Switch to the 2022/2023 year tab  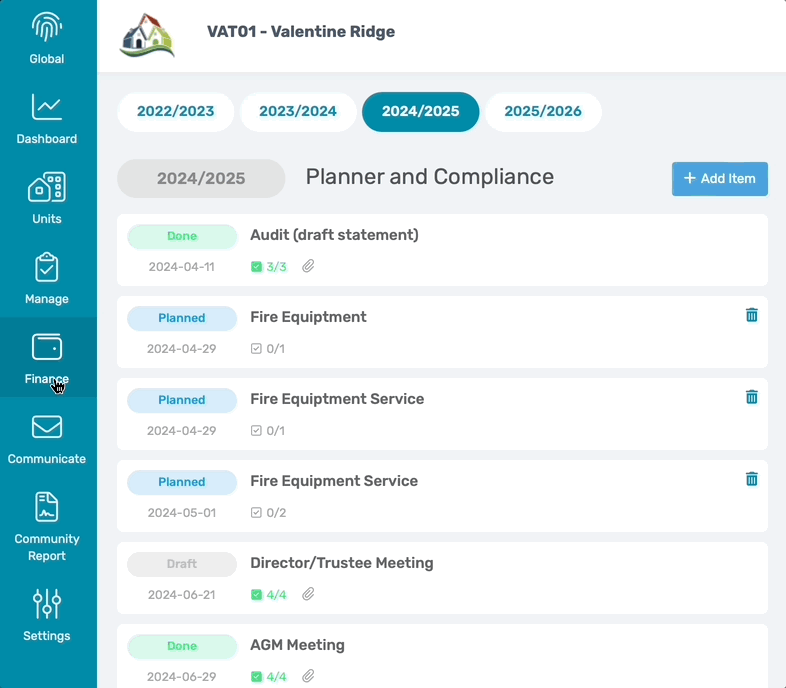(x=175, y=111)
